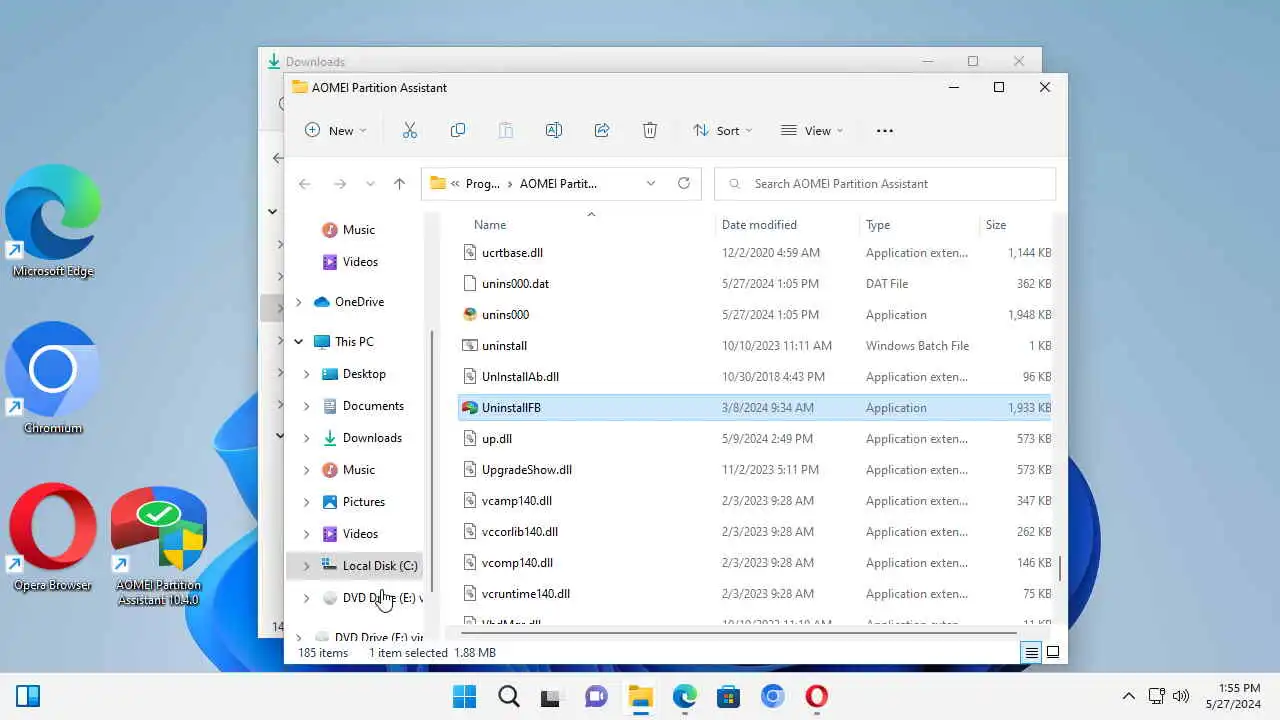Select file UpgradeShow.dll
Viewport: 1280px width, 720px height.
755,470
